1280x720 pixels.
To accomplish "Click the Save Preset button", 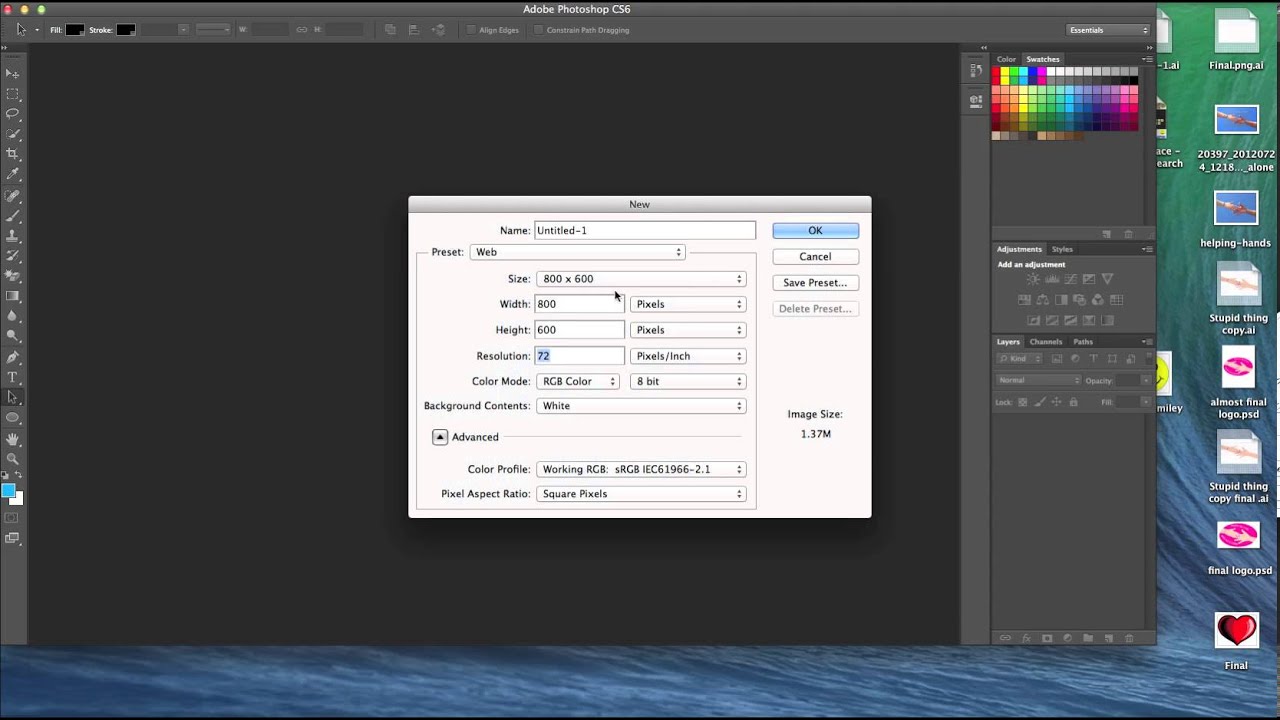I will [x=815, y=283].
